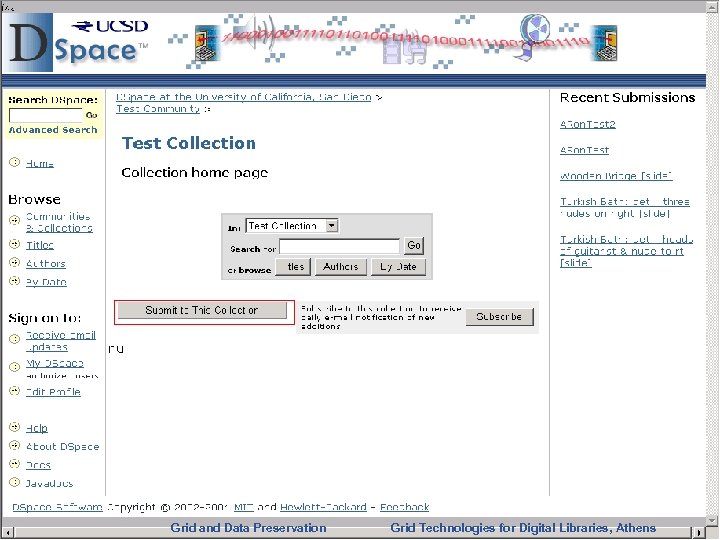
Task: Open ASonTest recent submission
Action: coord(584,150)
